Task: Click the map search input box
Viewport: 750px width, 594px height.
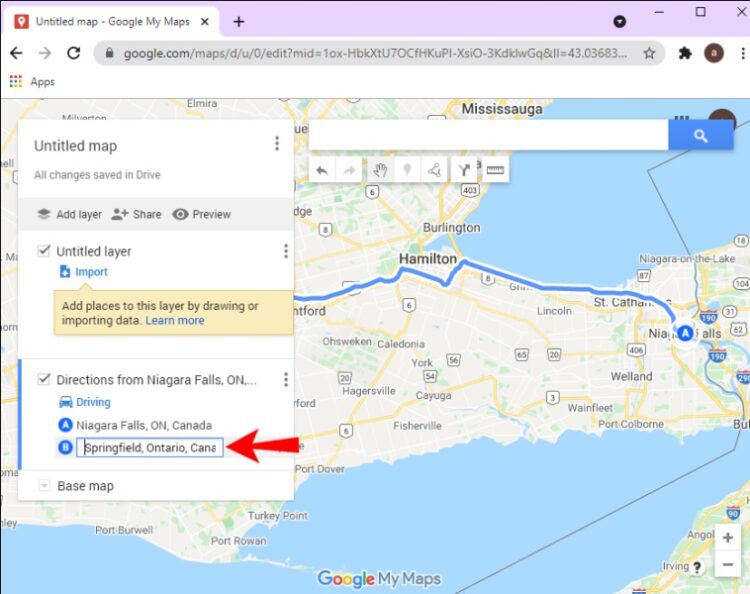Action: point(488,136)
